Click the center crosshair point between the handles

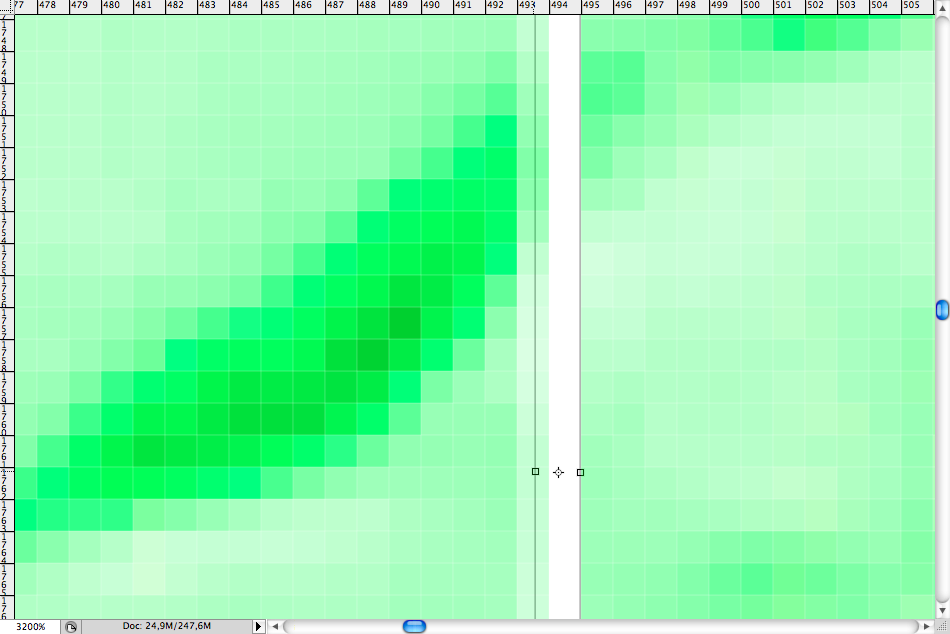558,472
